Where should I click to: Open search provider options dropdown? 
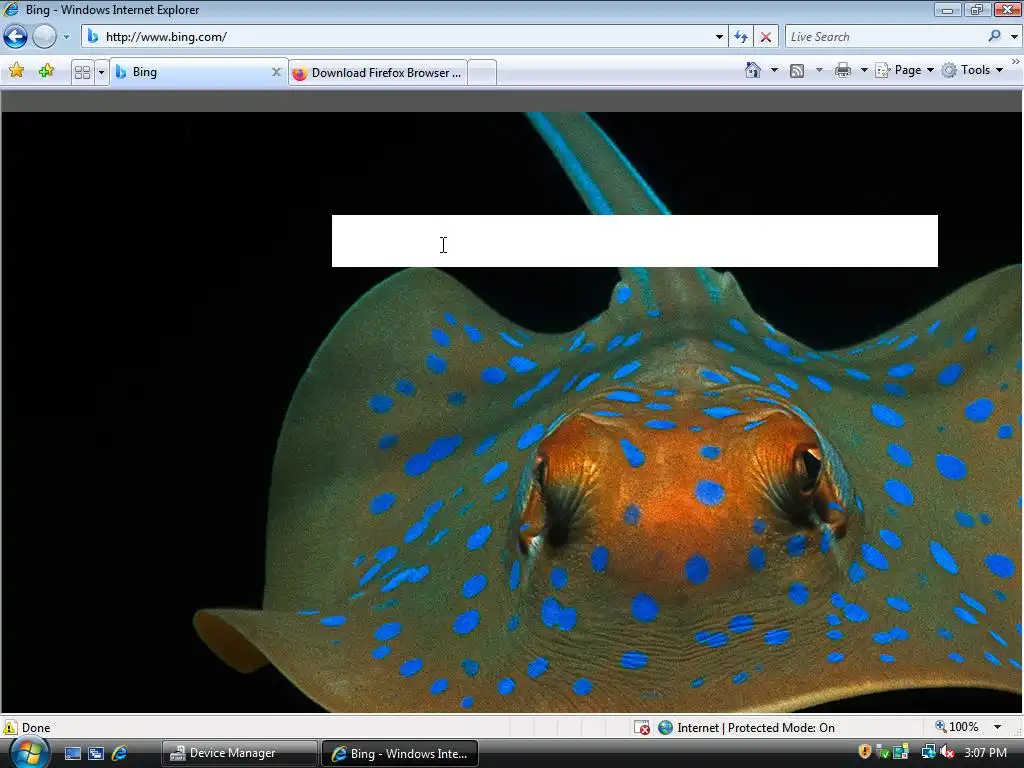point(1014,37)
